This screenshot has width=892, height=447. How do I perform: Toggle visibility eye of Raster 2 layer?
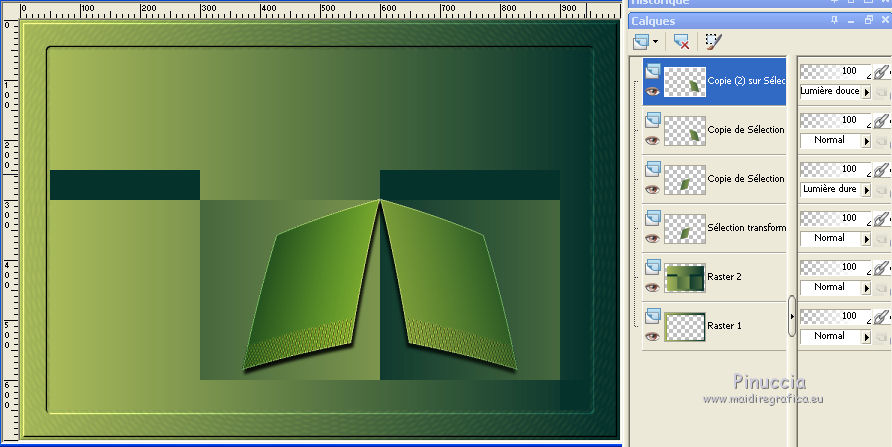[653, 287]
